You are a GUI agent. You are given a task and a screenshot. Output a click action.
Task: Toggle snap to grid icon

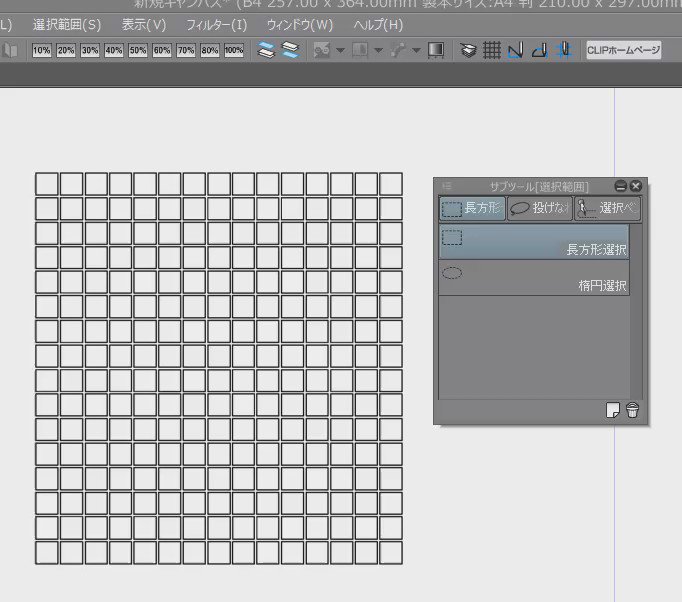[564, 50]
